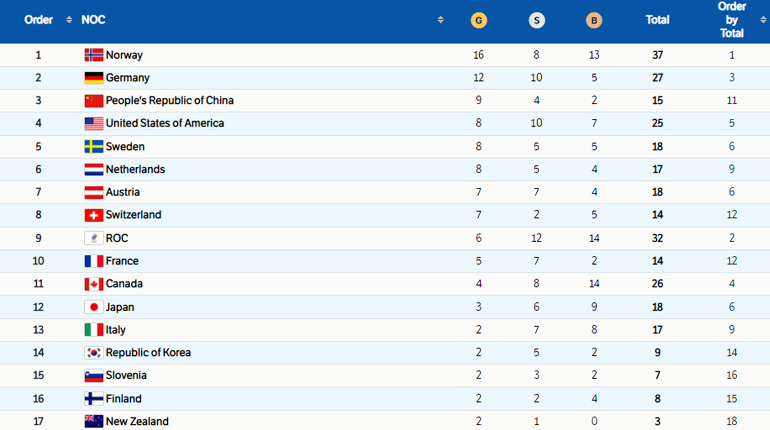
Task: Select the Finland country name
Action: [x=124, y=398]
